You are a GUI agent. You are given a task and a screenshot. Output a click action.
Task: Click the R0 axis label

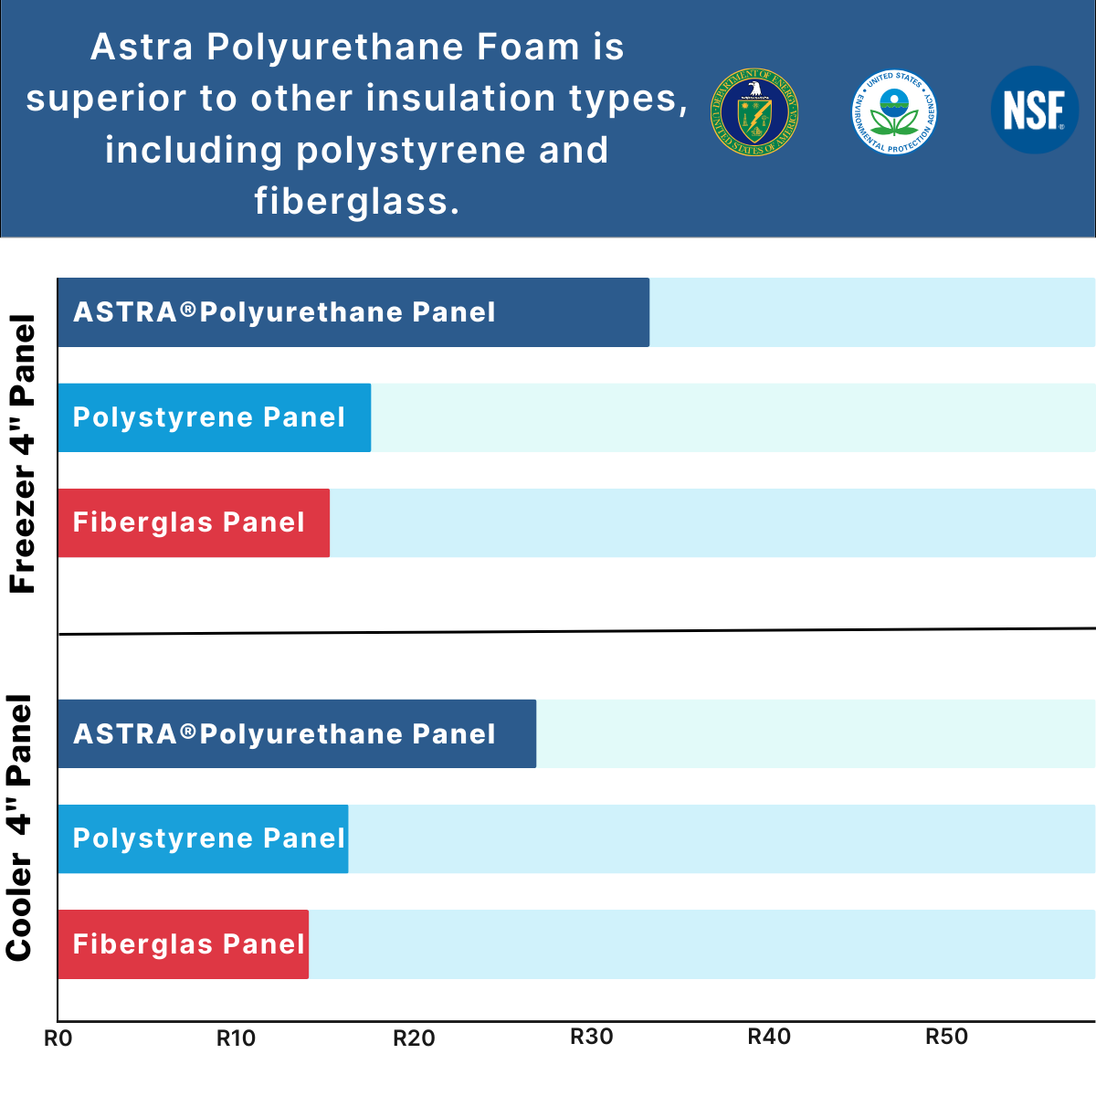tap(58, 1038)
